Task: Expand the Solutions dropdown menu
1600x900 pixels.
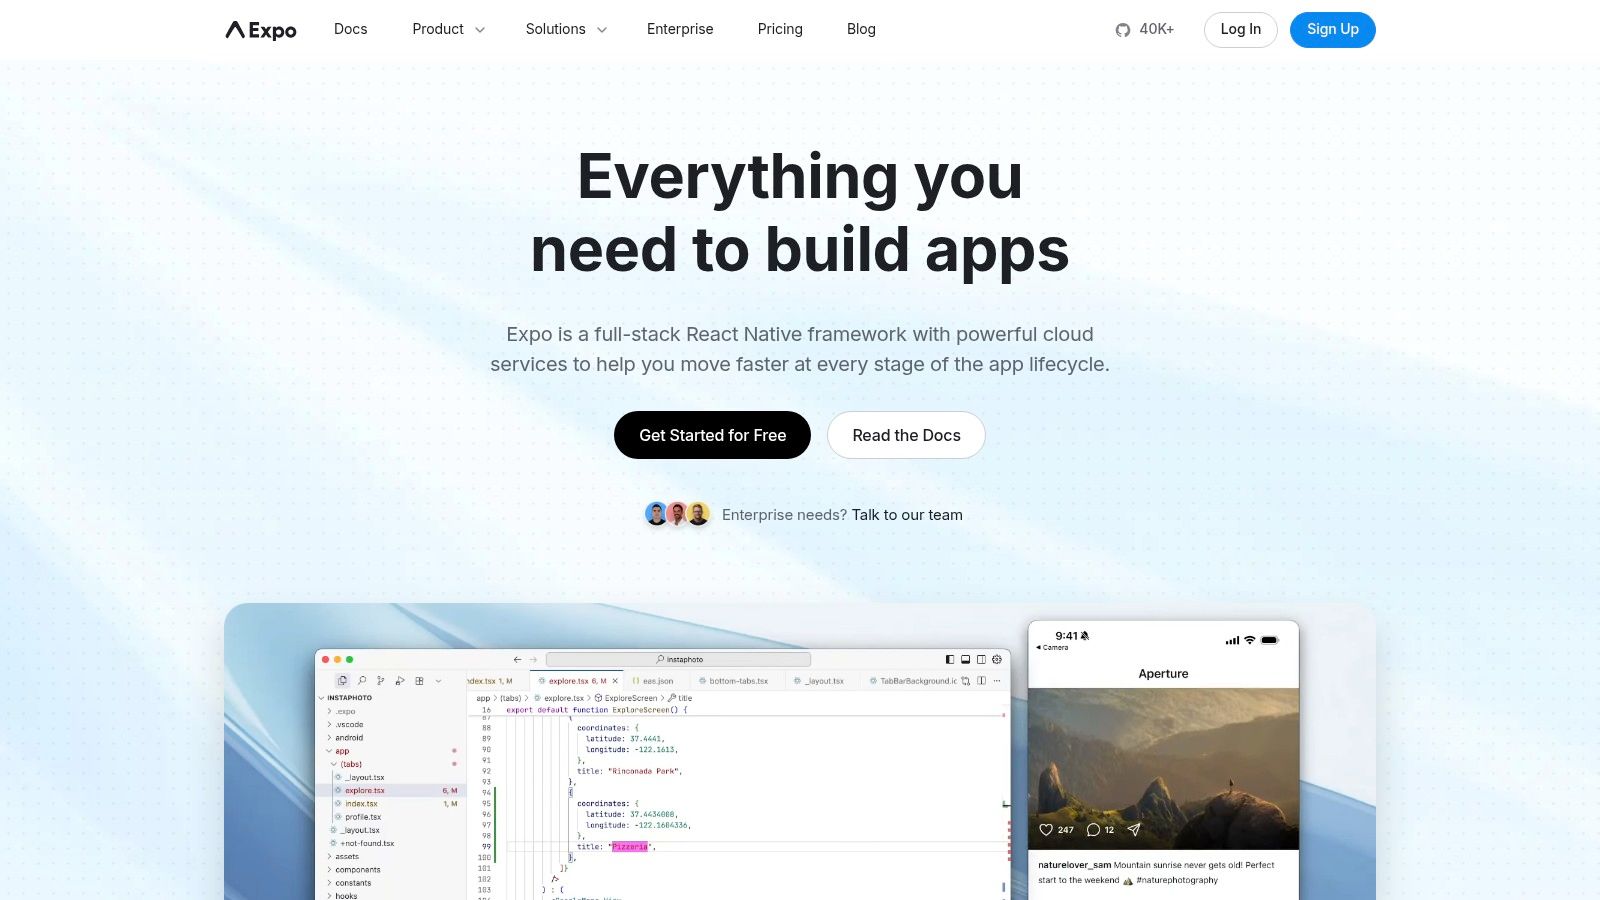Action: [566, 30]
